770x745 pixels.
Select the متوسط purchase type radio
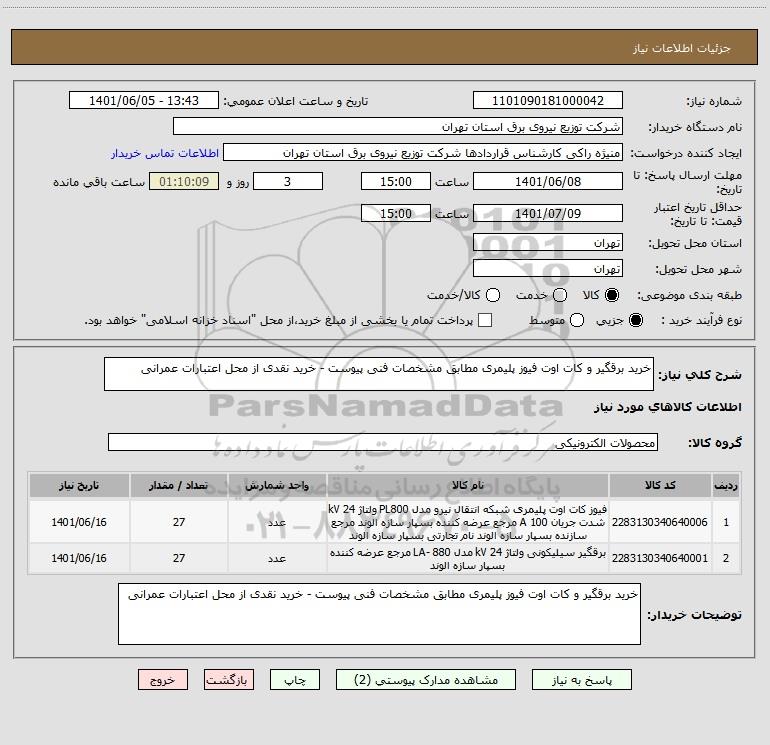[577, 320]
